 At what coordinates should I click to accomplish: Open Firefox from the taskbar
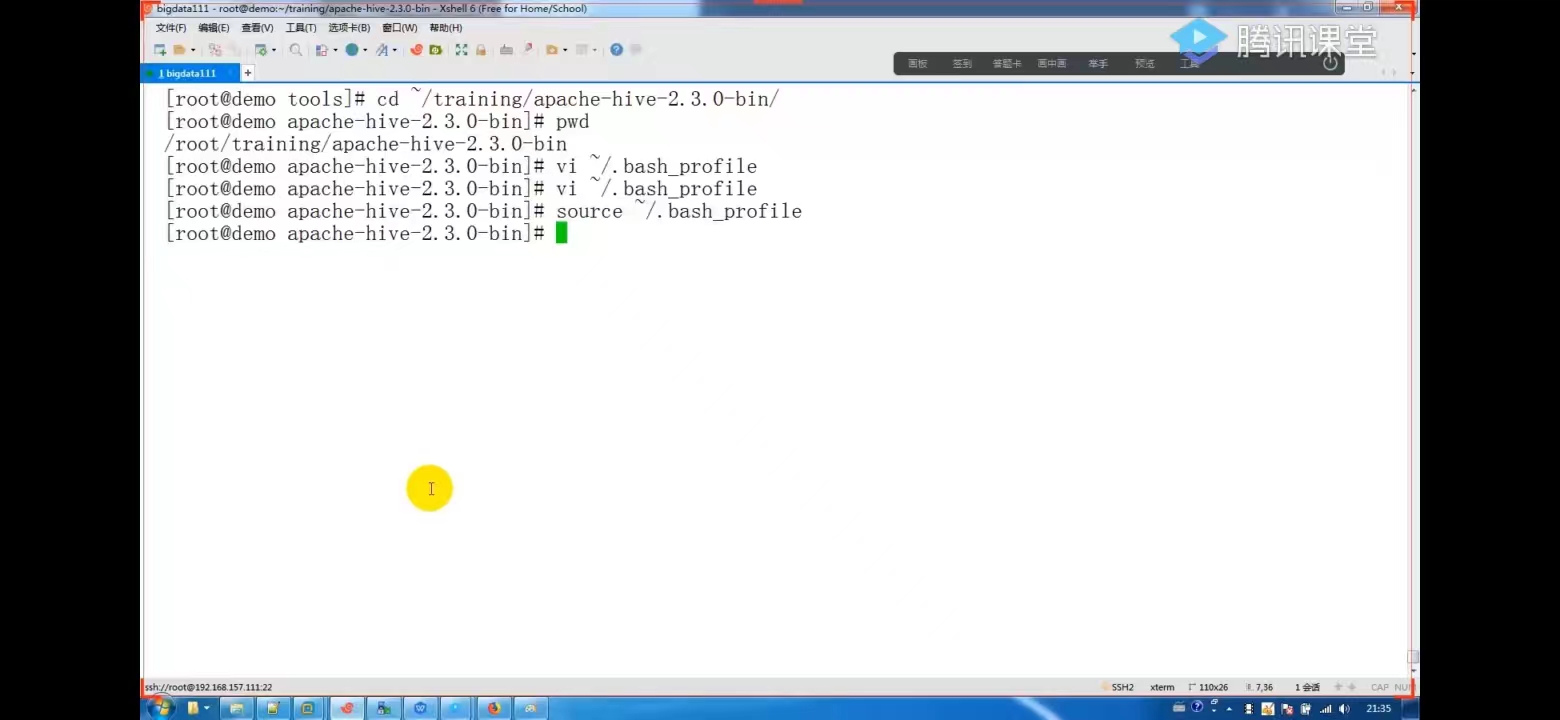pos(494,708)
